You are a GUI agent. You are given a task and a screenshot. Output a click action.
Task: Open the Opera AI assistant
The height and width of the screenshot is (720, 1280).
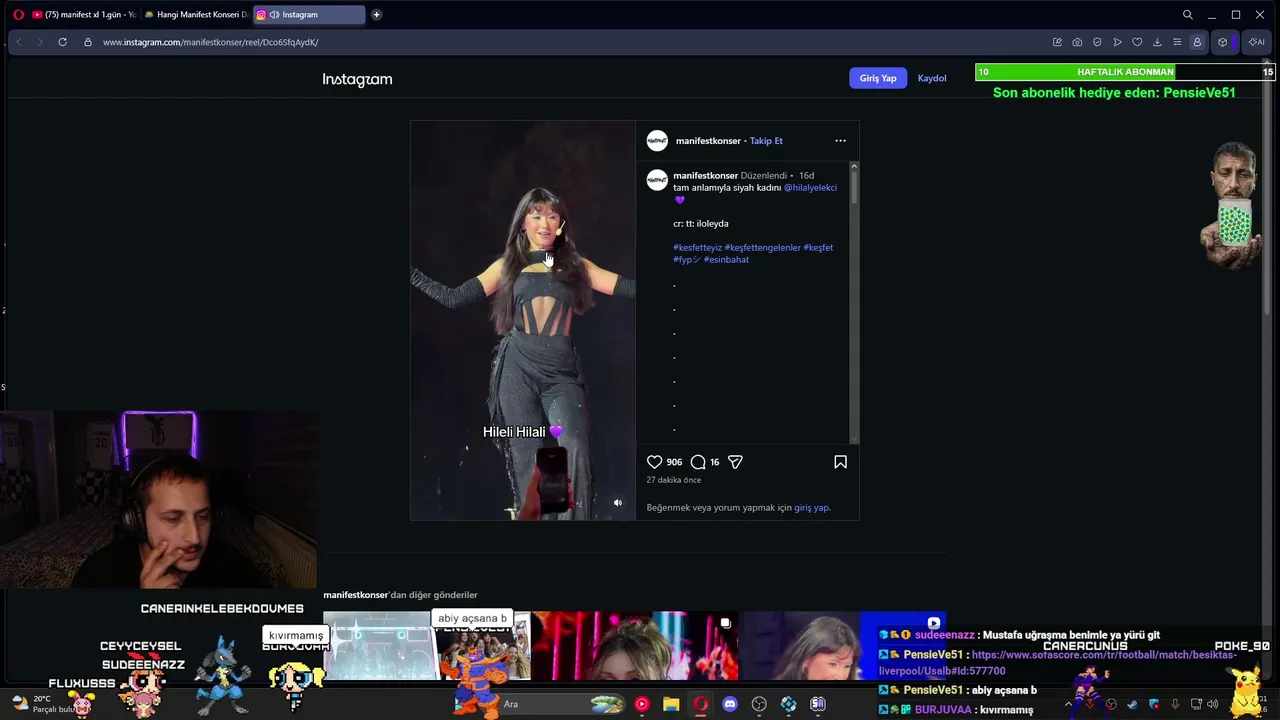(x=1256, y=42)
